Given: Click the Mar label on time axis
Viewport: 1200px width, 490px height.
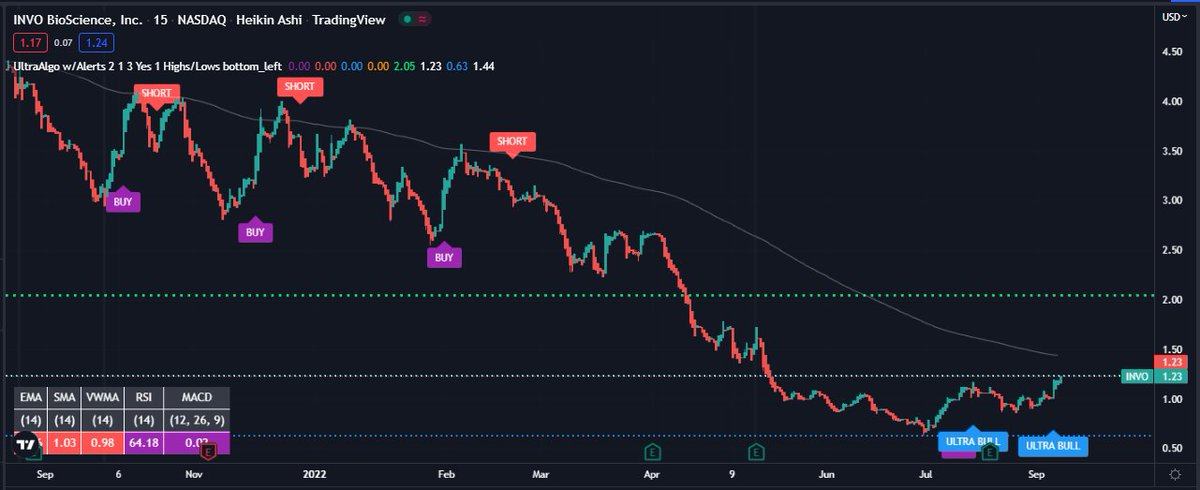Looking at the screenshot, I should click(543, 477).
